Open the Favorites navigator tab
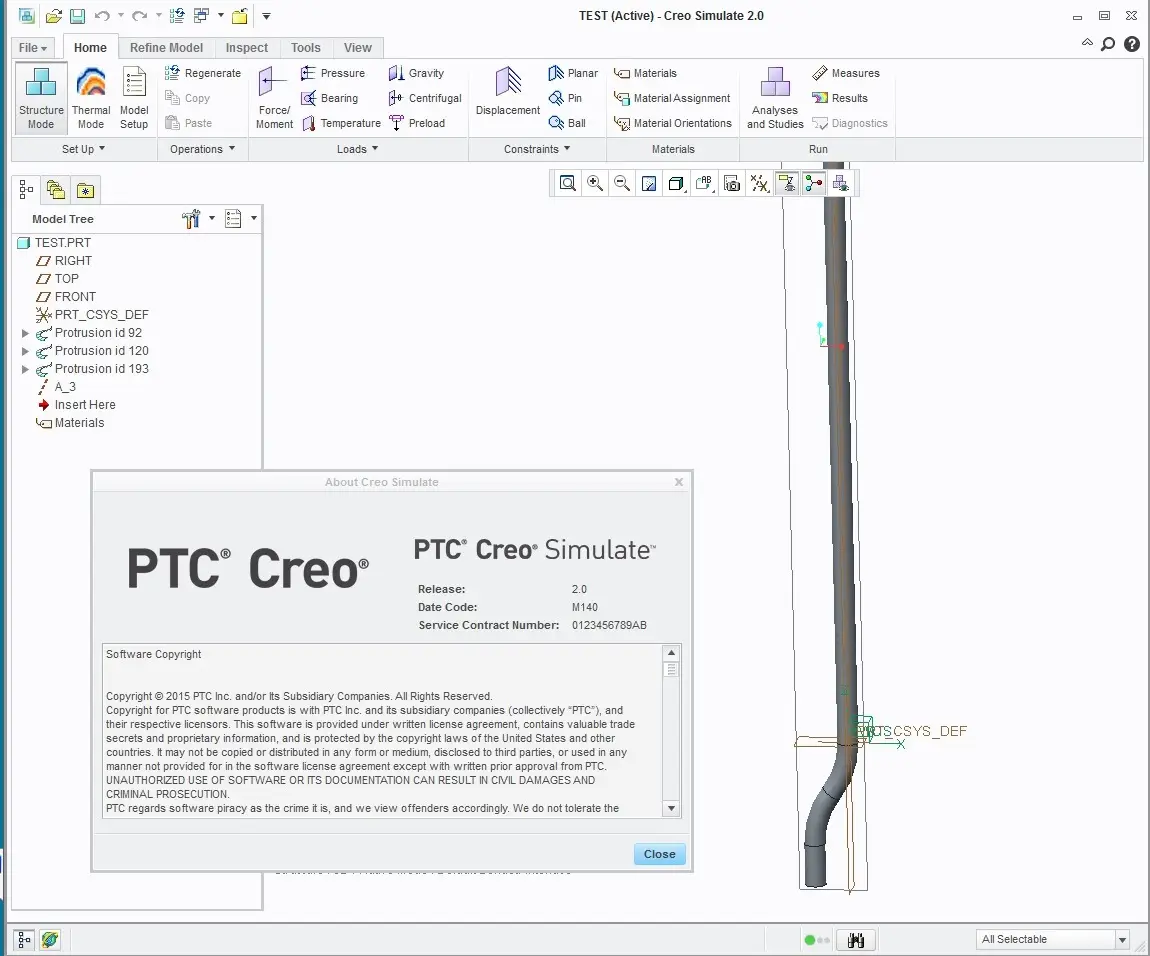This screenshot has width=1150, height=956. pyautogui.click(x=86, y=190)
